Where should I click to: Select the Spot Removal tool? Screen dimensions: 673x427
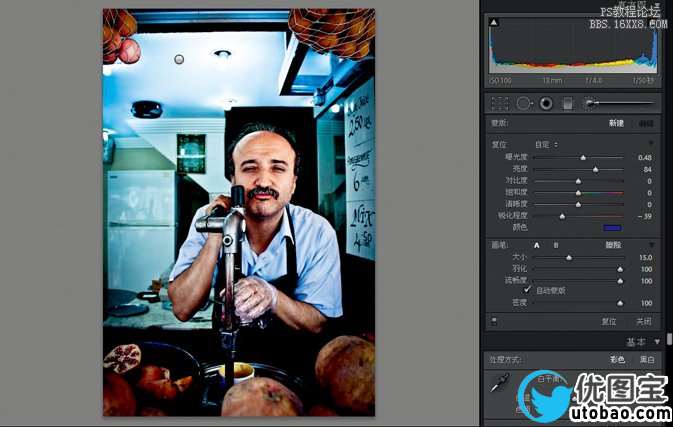pos(524,103)
